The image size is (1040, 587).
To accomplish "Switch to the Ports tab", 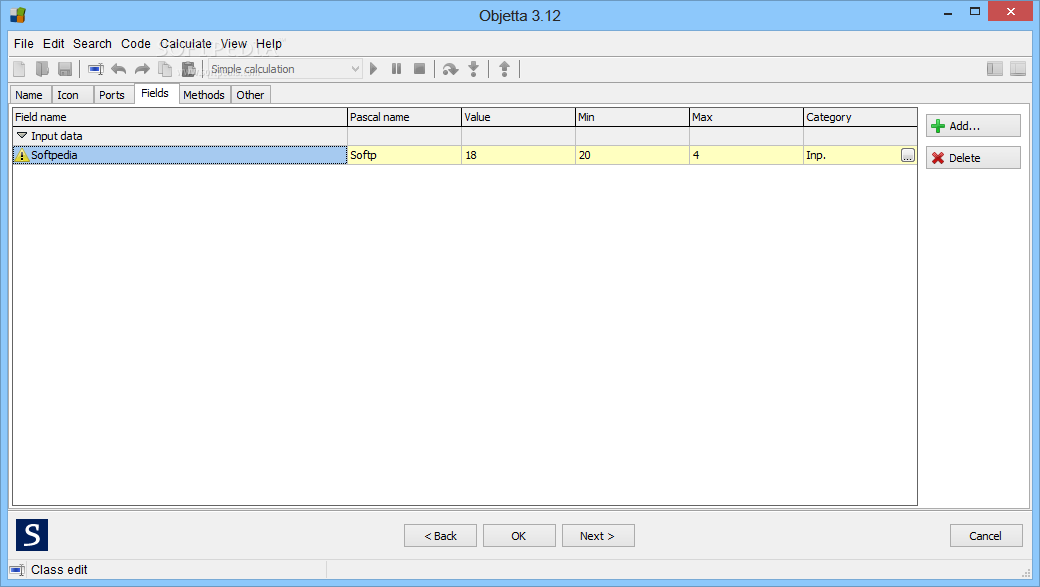I will pos(112,95).
